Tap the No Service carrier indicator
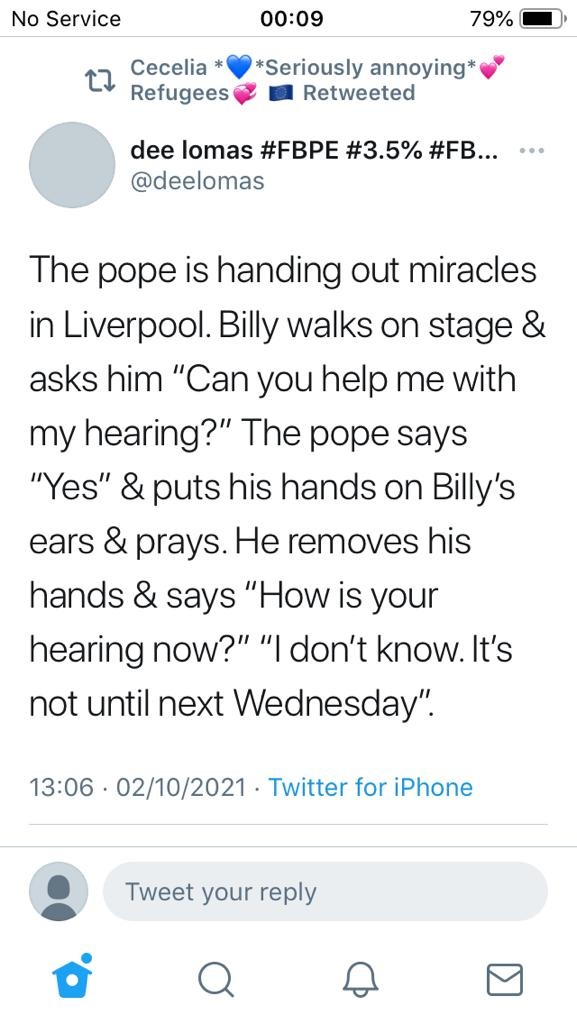Viewport: 577px width, 1024px height. click(x=66, y=18)
